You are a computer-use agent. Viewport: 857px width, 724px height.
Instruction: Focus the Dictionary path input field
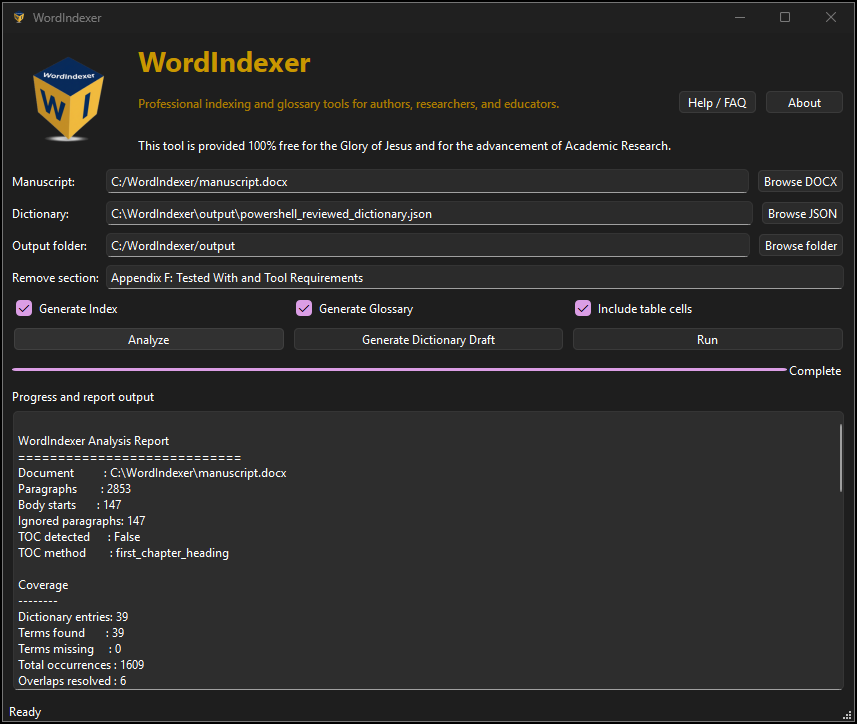[x=429, y=214]
